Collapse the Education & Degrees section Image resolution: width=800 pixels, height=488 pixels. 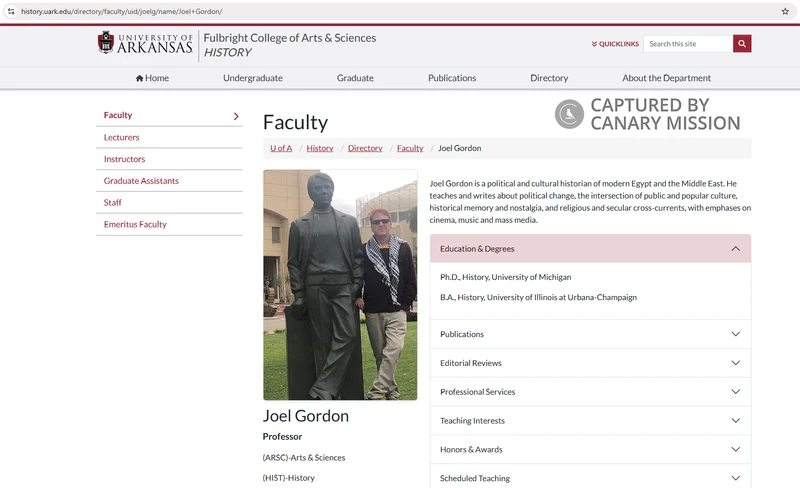590,249
